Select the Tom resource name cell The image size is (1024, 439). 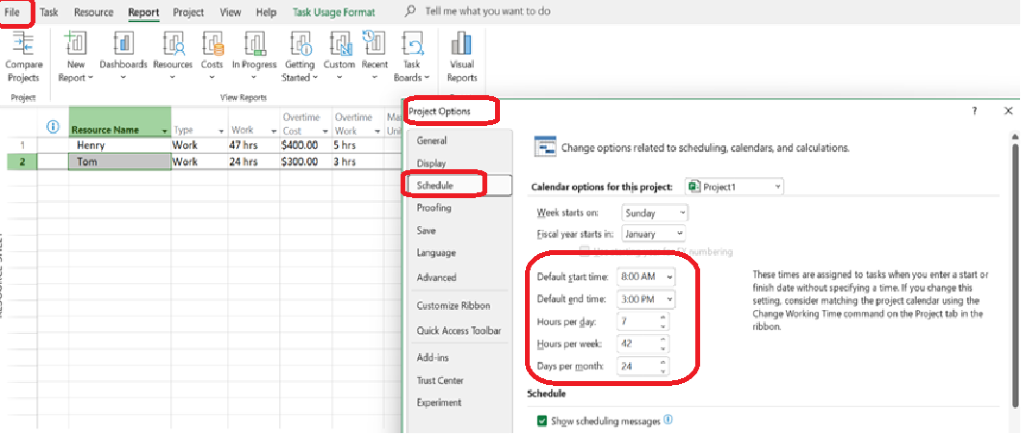[120, 162]
